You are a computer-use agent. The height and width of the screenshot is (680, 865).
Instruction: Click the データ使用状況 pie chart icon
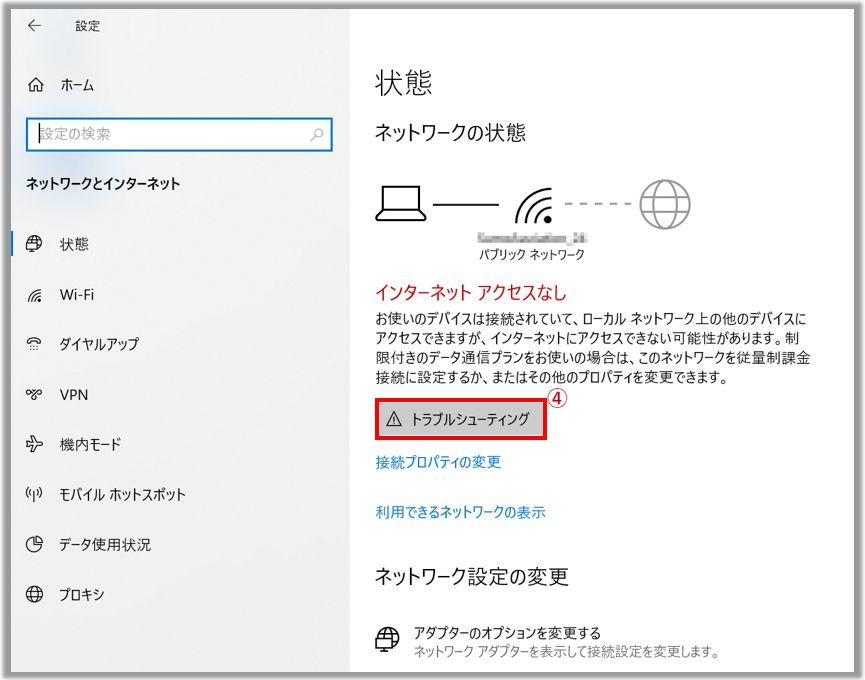pos(35,544)
